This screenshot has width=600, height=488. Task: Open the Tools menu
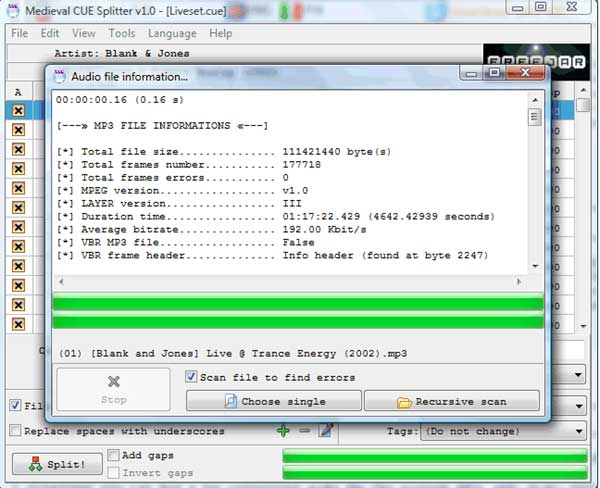[x=121, y=33]
